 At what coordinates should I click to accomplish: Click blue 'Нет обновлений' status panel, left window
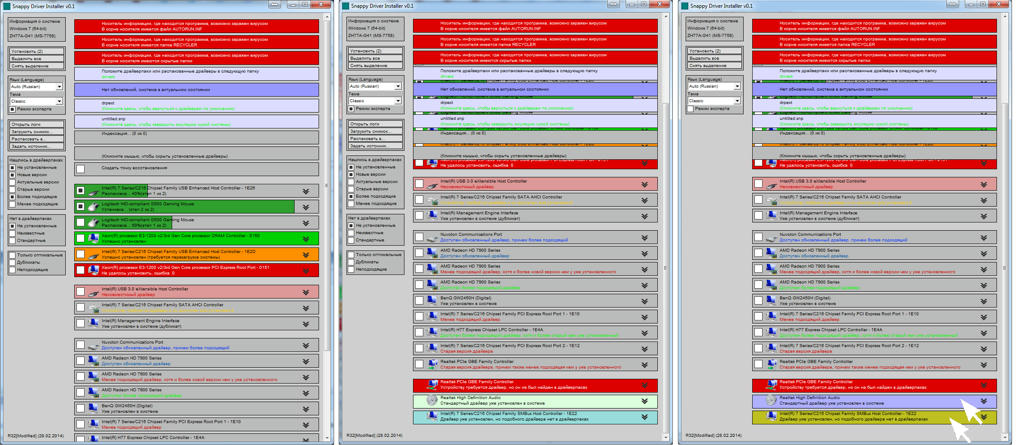[197, 90]
